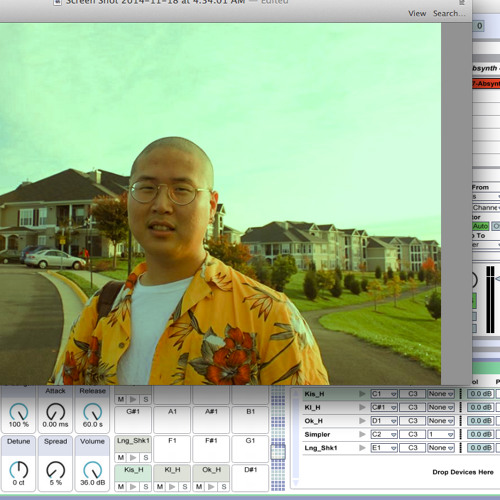Screen dimensions: 500x500
Task: Open the Channel dropdown in the mixer panel
Action: point(486,208)
